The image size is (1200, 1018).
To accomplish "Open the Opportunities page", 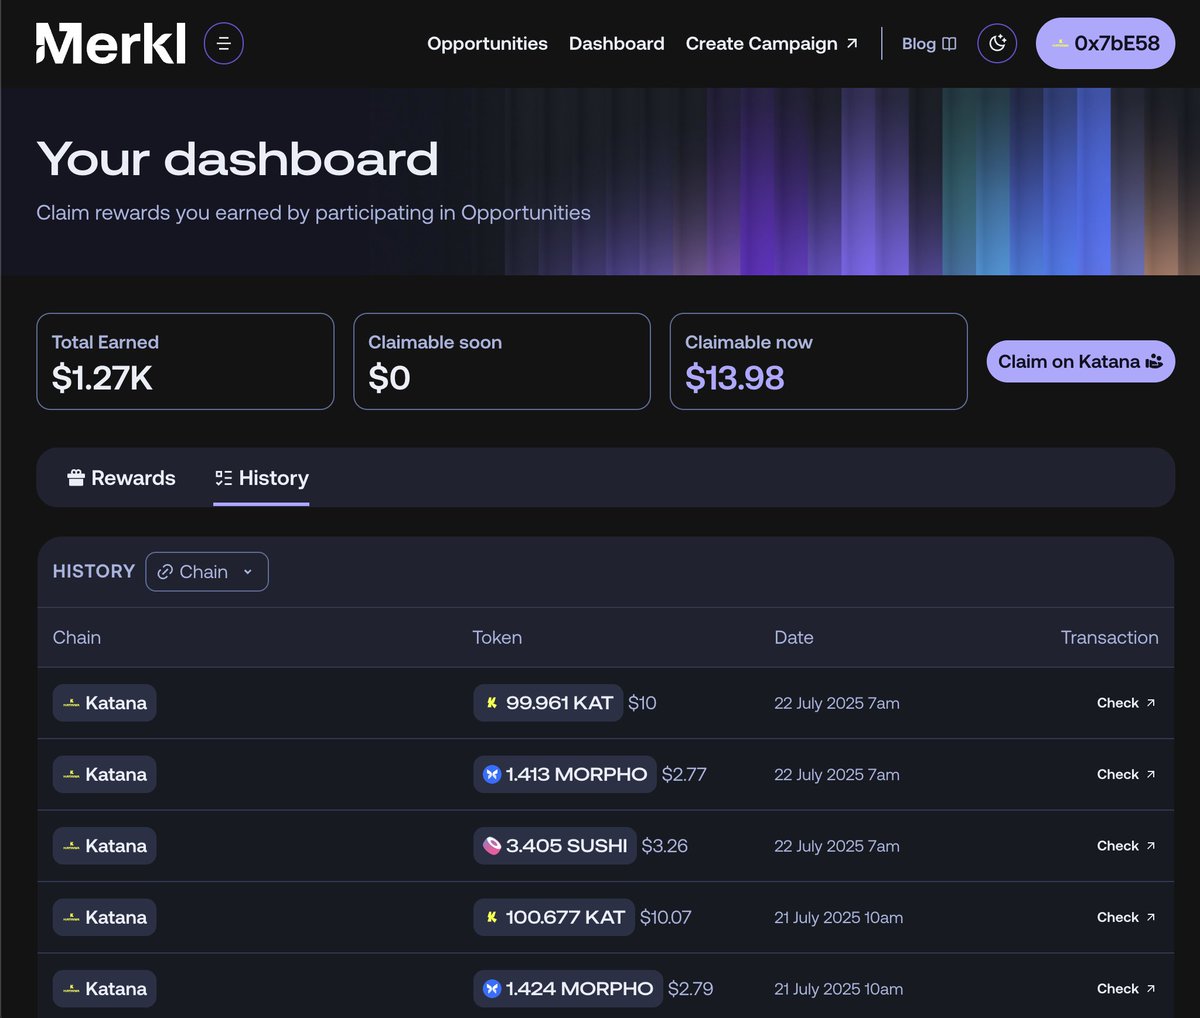I will coord(487,44).
